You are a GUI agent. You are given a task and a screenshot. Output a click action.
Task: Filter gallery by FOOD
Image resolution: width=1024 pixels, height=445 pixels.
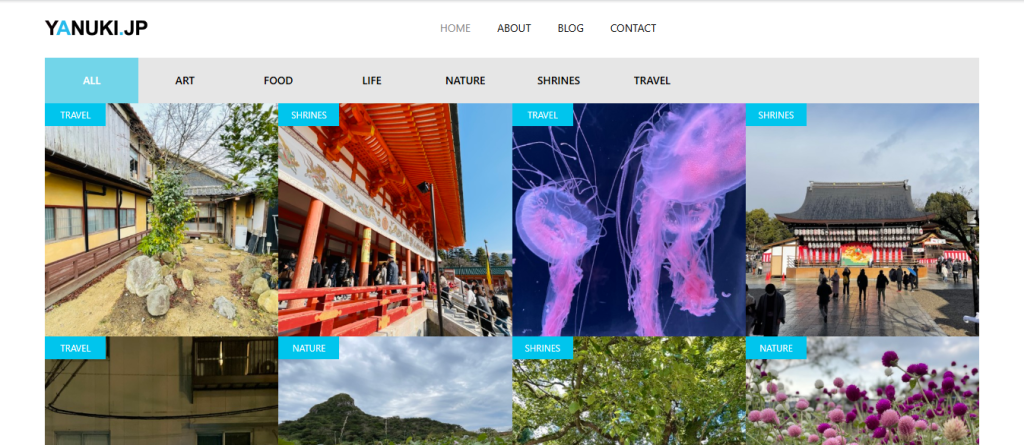(278, 81)
